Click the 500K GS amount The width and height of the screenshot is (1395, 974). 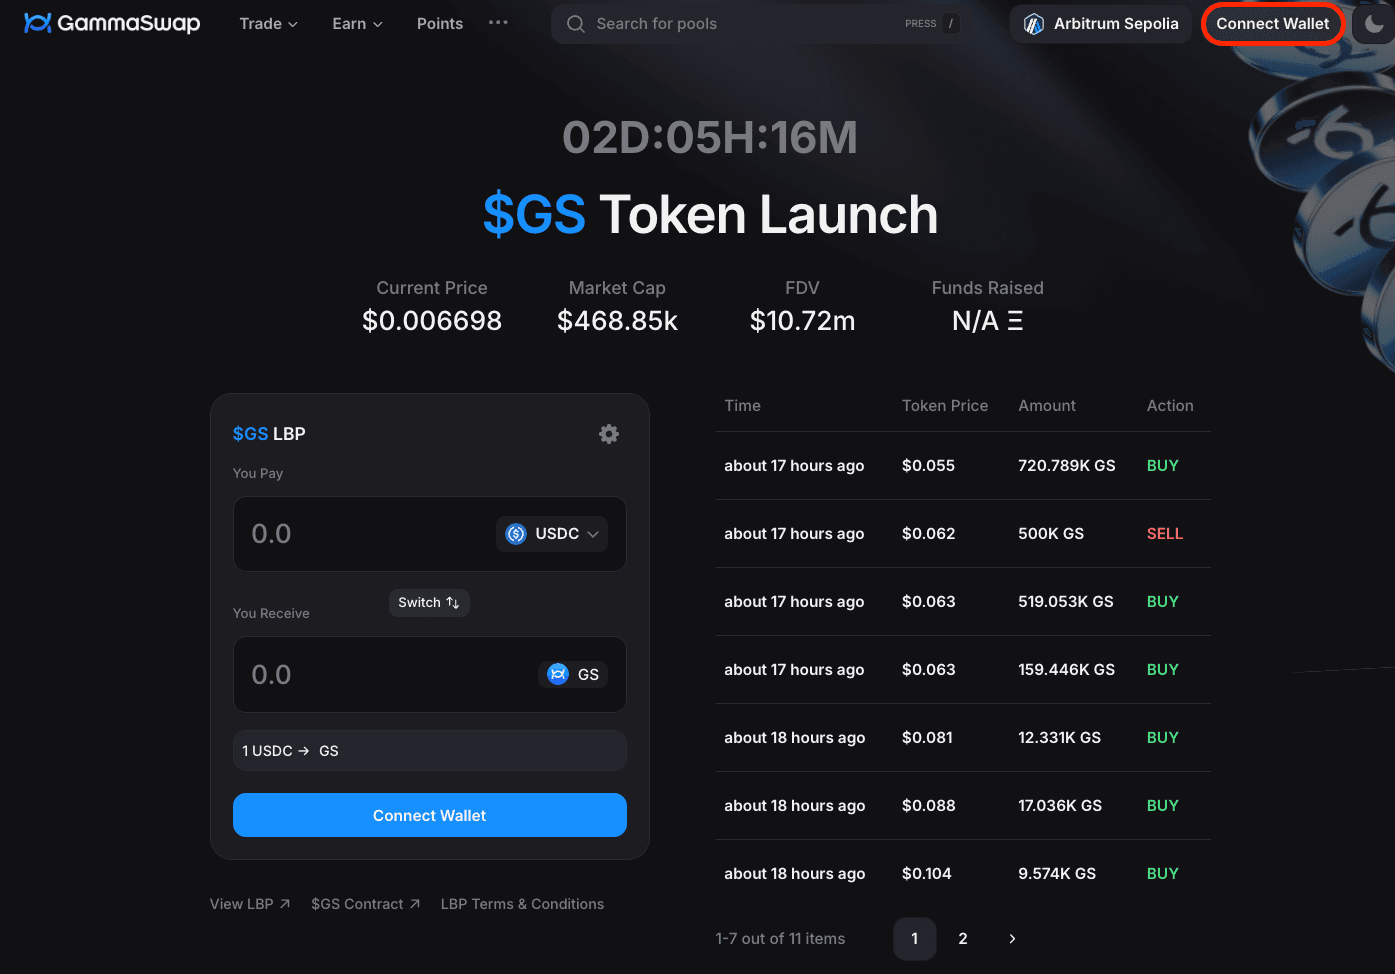tap(1051, 534)
